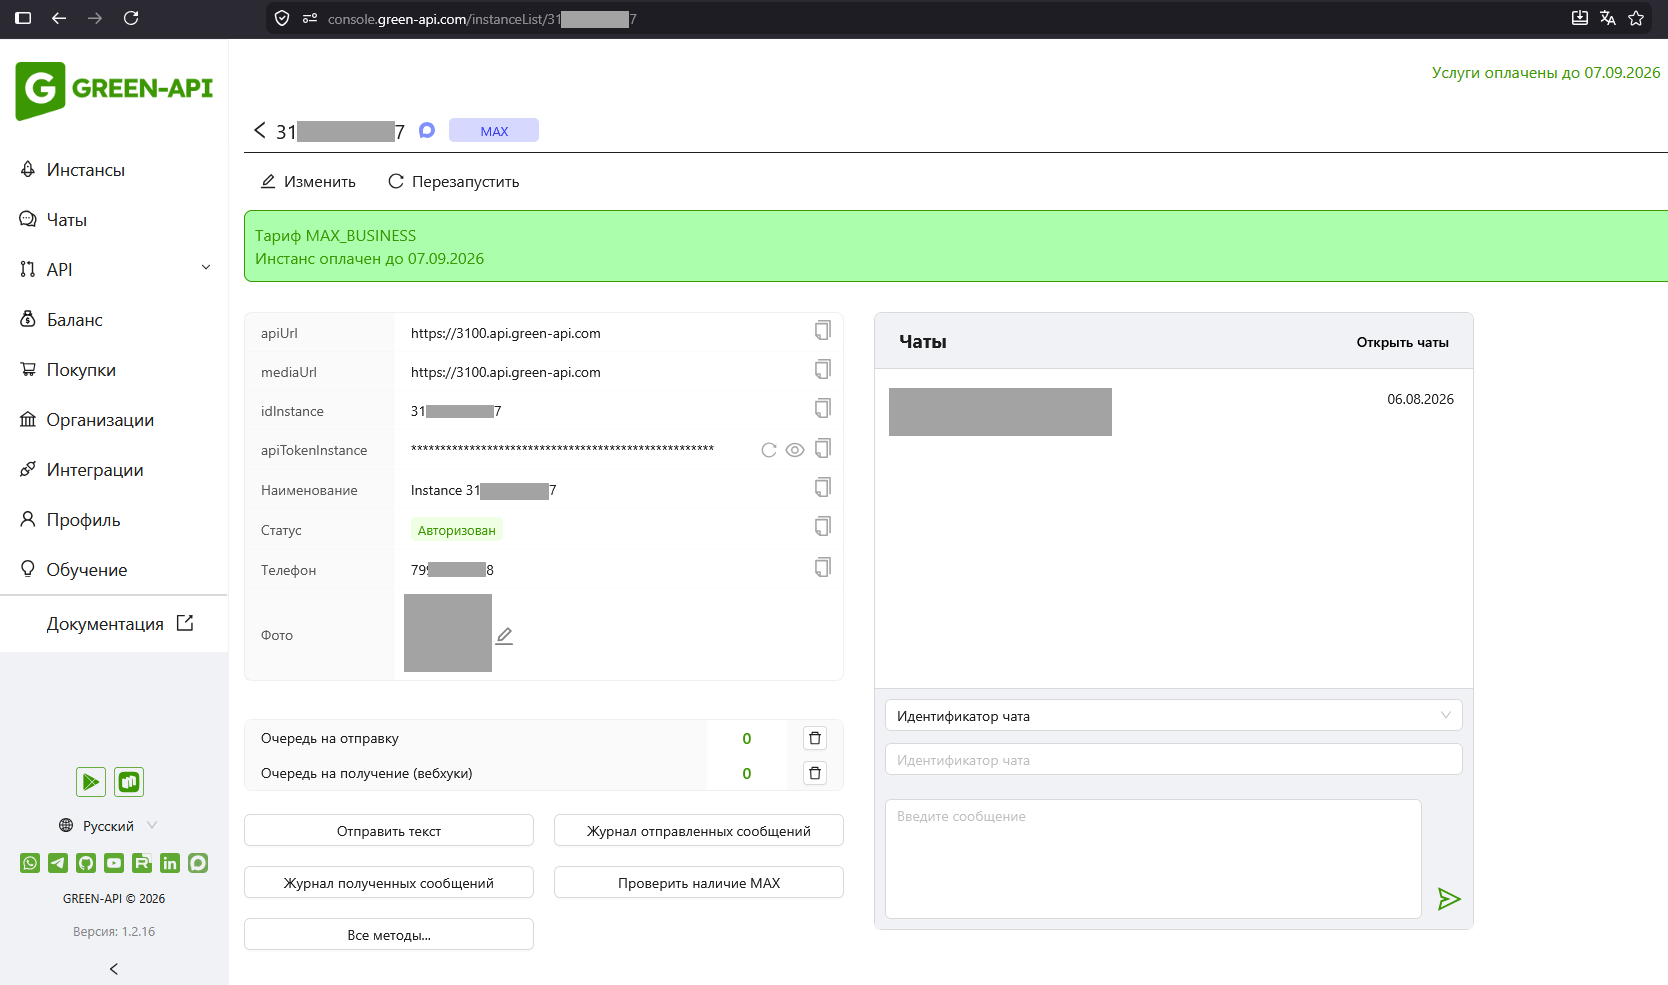Open the GitHub social link
Screen dimensions: 1668x985
tap(86, 863)
